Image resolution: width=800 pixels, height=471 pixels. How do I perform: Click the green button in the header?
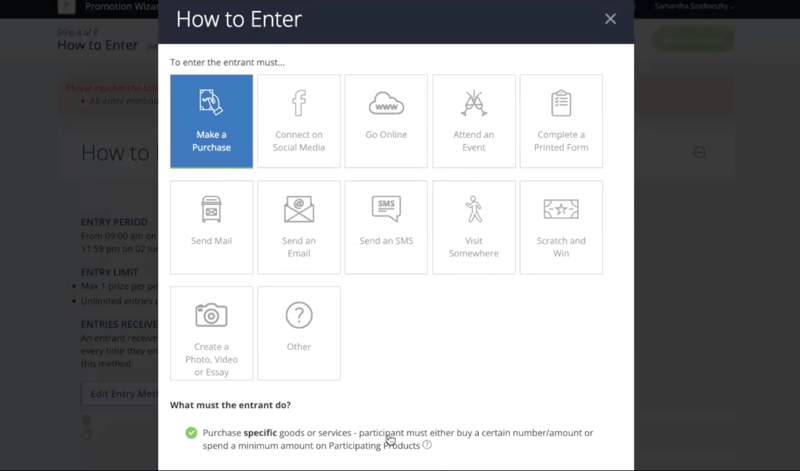click(693, 39)
